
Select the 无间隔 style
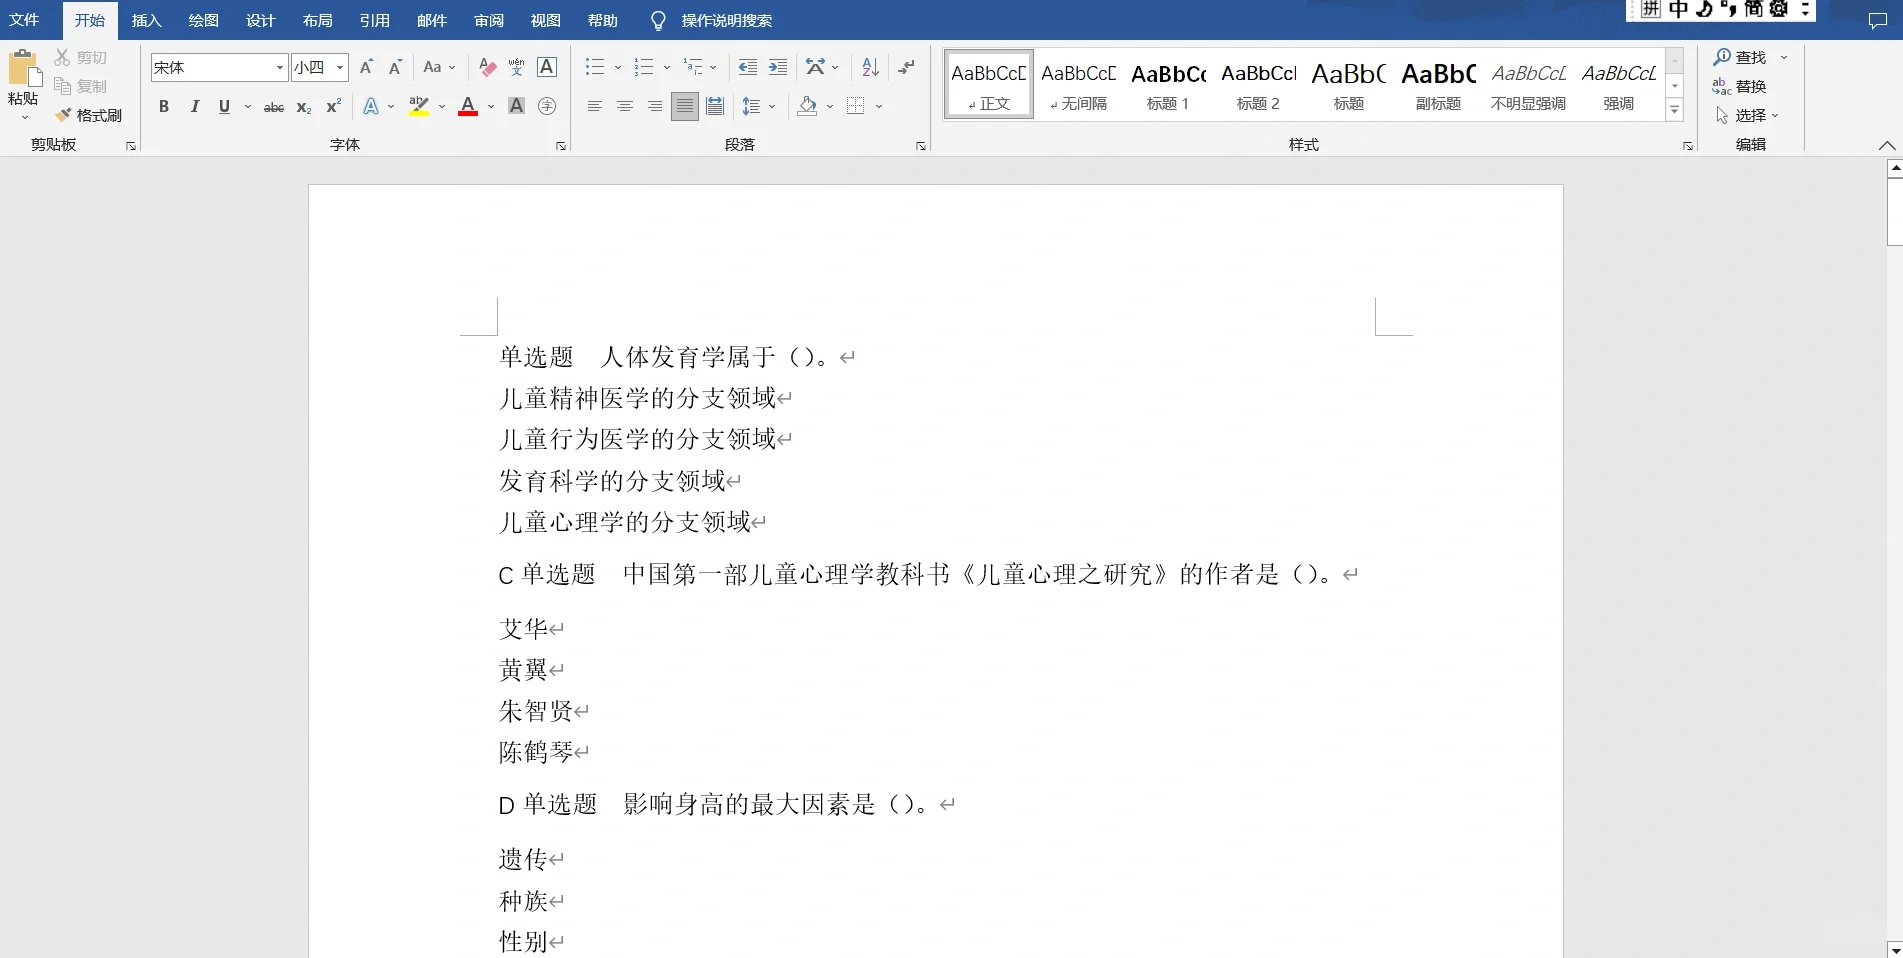(x=1078, y=85)
